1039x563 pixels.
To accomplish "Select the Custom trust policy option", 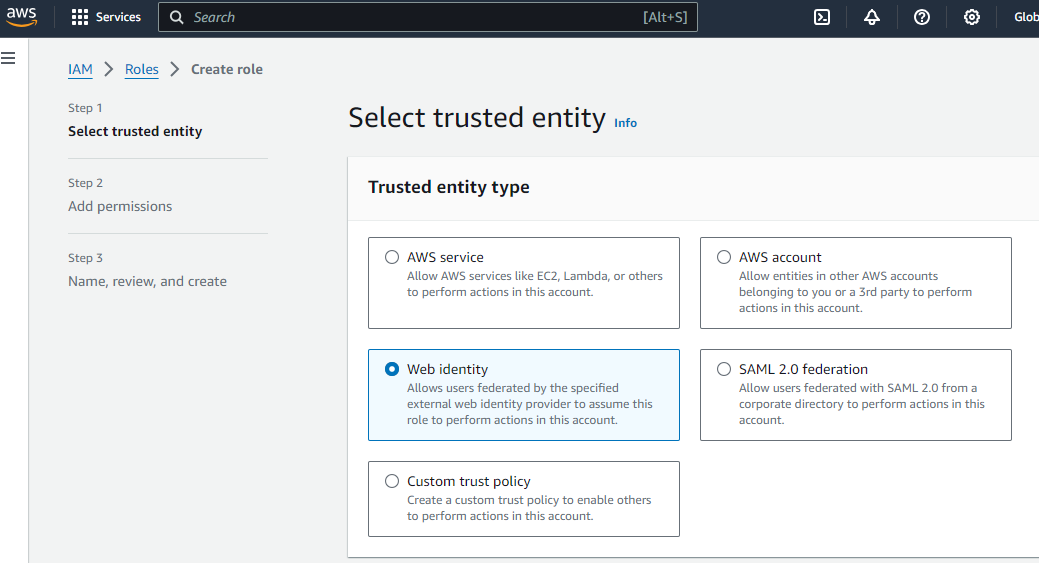I will (x=392, y=481).
